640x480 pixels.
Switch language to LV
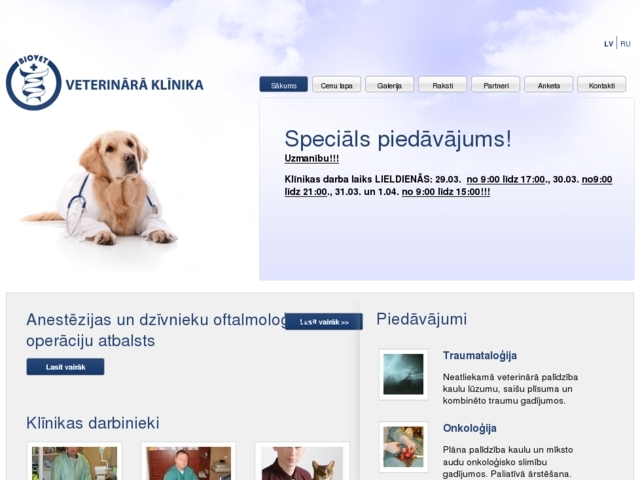point(608,44)
